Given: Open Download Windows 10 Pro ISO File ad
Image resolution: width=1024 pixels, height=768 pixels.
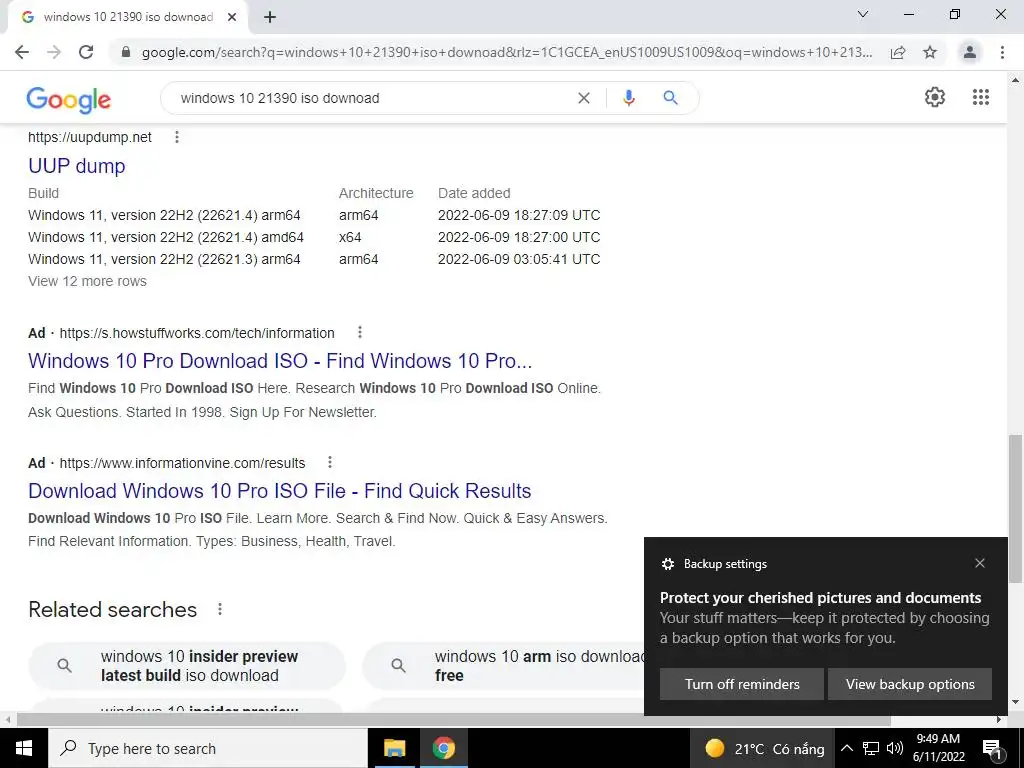Looking at the screenshot, I should [280, 491].
